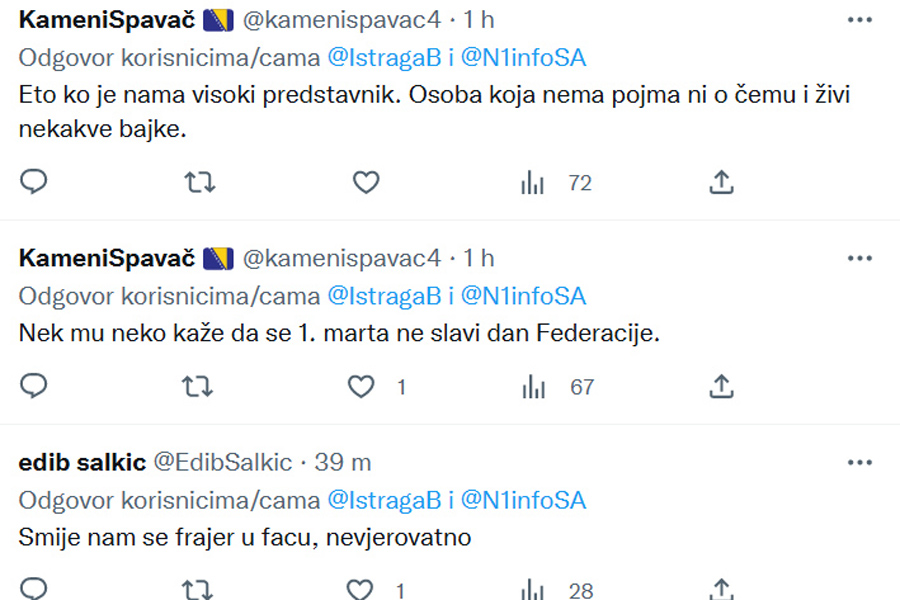Open more options on edib salkic tweet

(x=859, y=462)
